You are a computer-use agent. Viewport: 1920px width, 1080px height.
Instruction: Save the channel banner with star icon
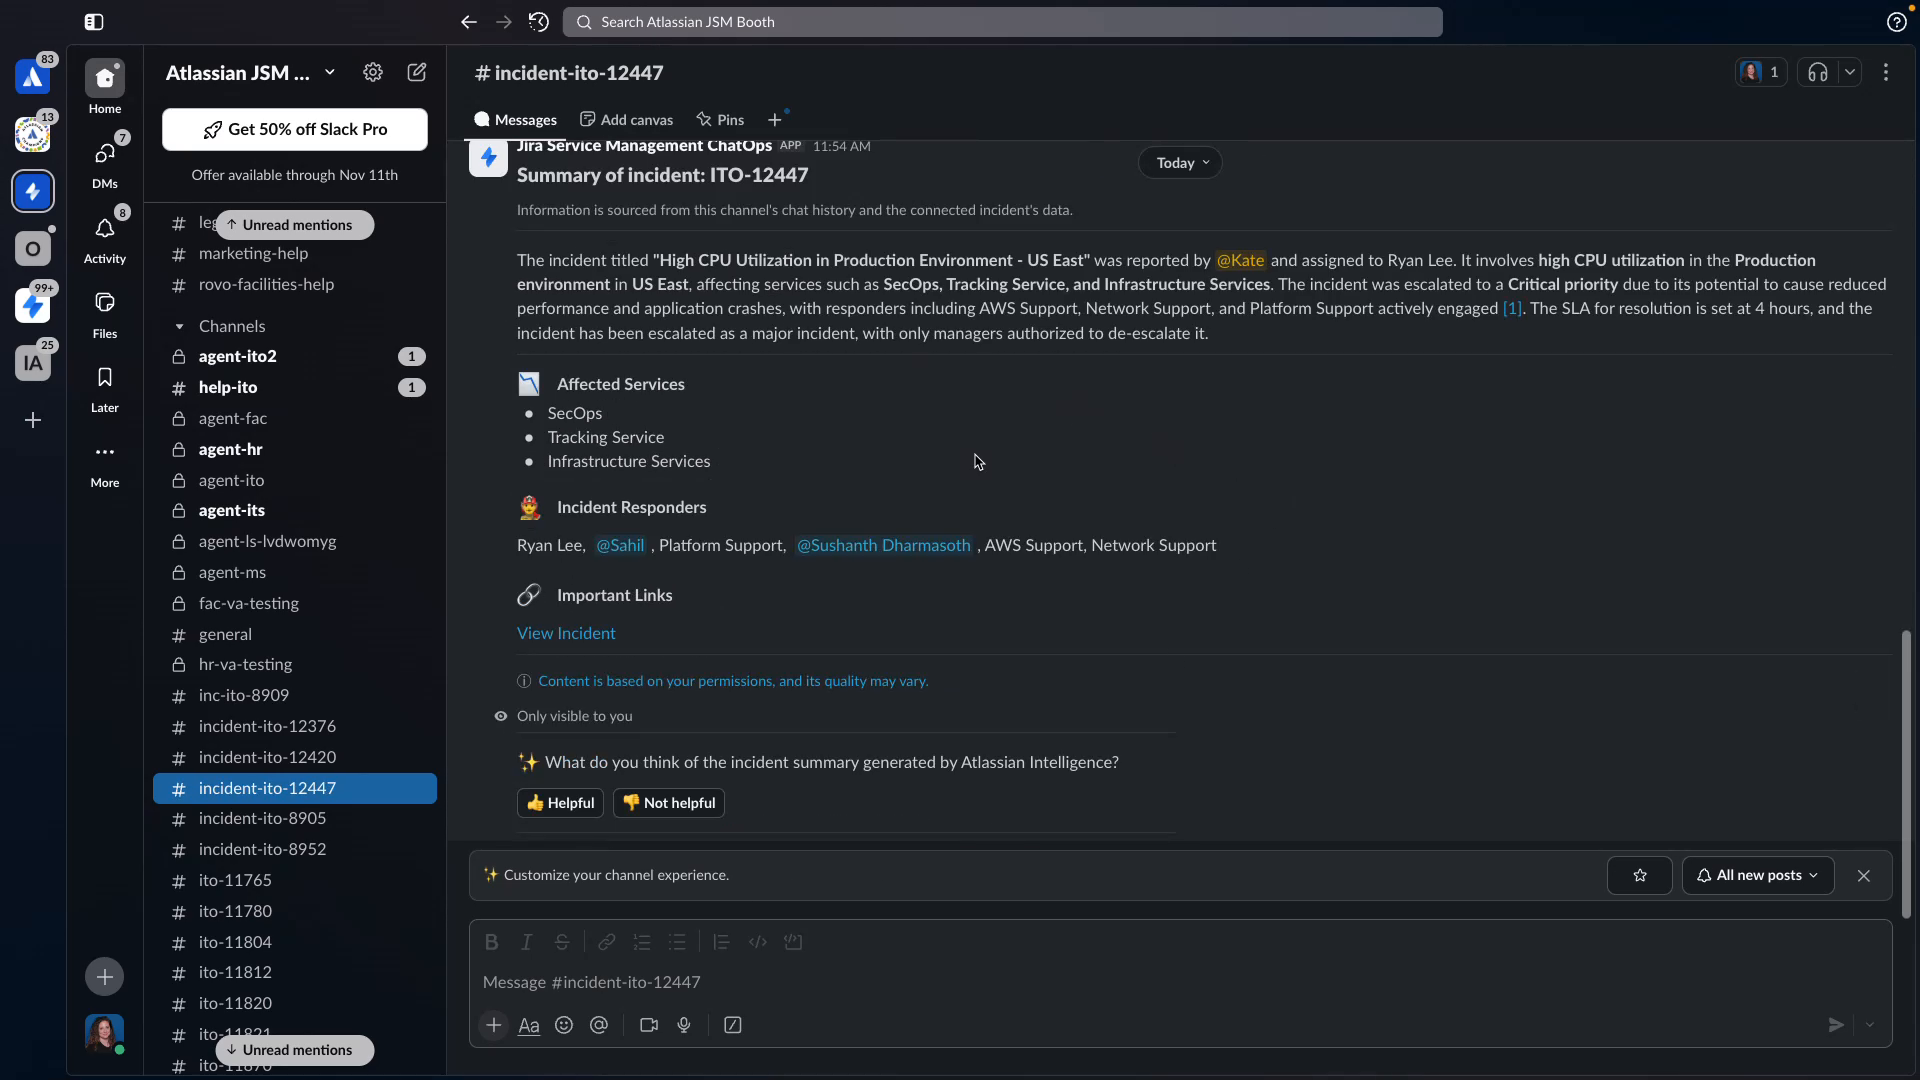pyautogui.click(x=1639, y=875)
